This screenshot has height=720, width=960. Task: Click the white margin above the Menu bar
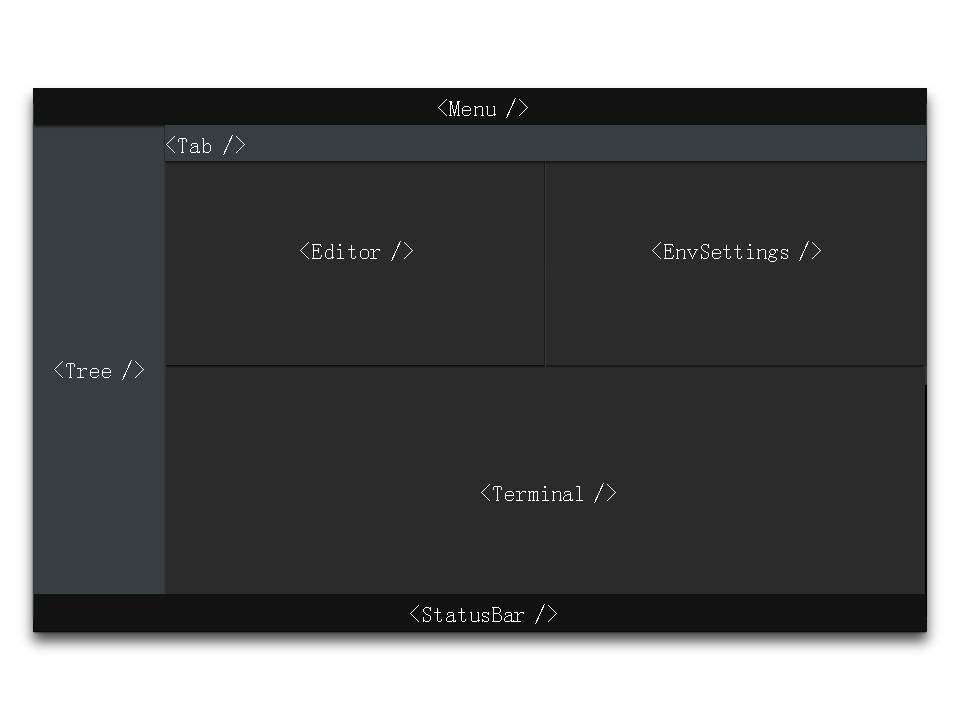pyautogui.click(x=480, y=45)
